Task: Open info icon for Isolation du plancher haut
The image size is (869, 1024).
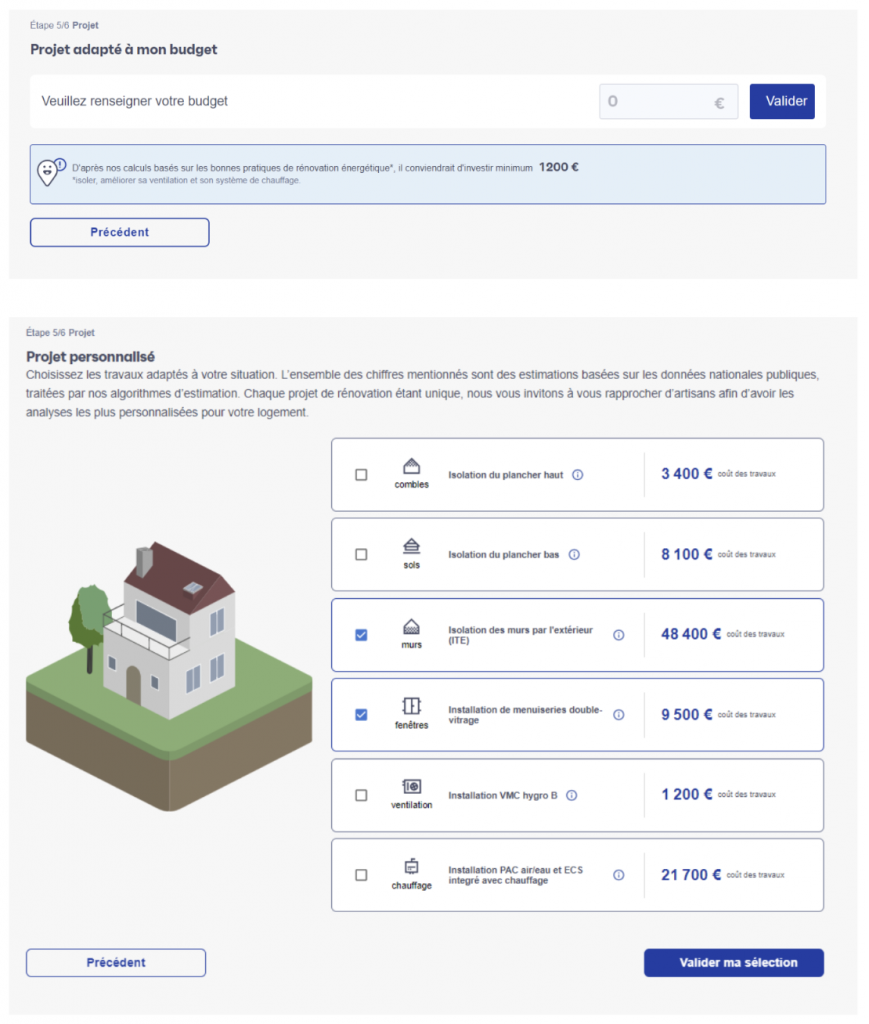Action: [578, 475]
